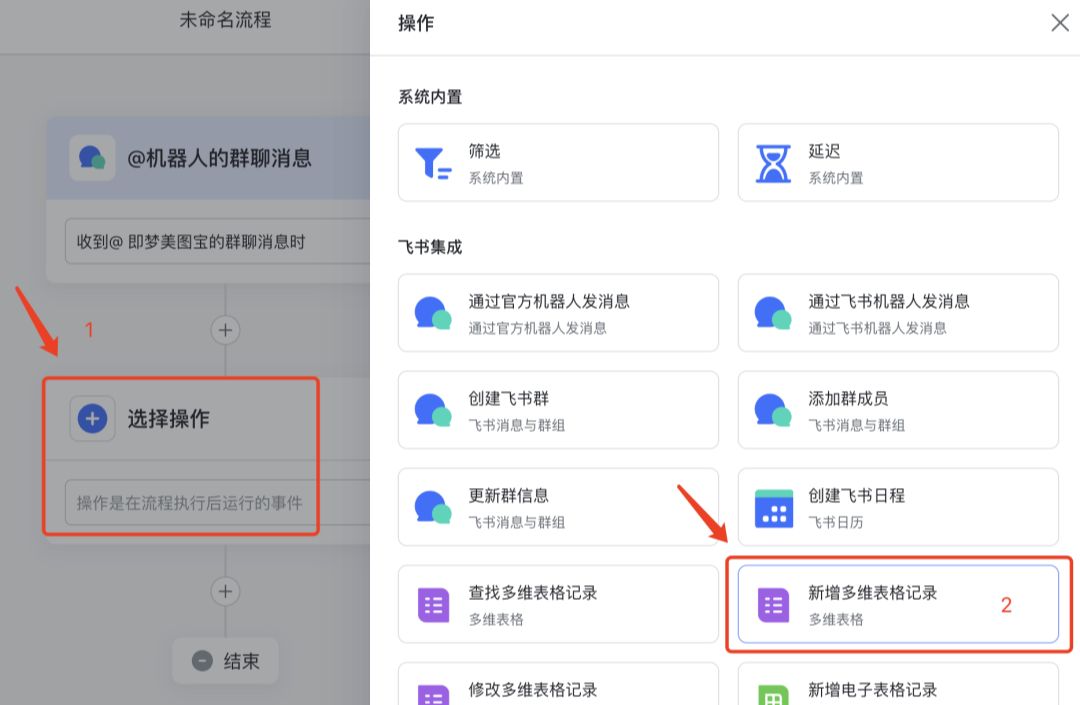The image size is (1080, 705).
Task: Choose the 新增多维表格记录 action card
Action: (x=897, y=604)
